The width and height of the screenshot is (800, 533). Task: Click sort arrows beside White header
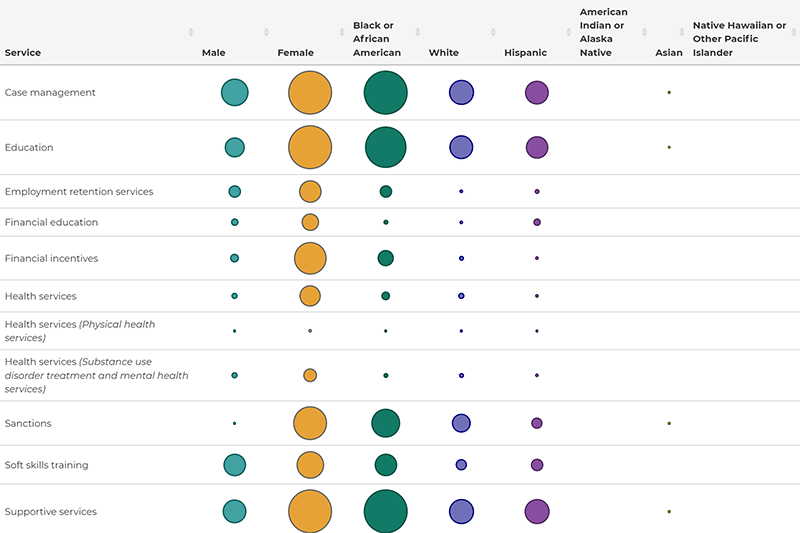[x=494, y=32]
